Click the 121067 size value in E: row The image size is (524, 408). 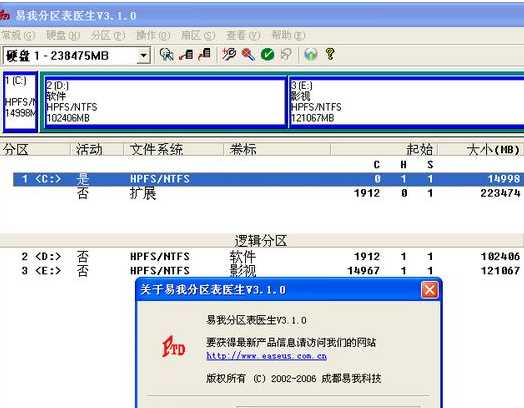(x=500, y=271)
